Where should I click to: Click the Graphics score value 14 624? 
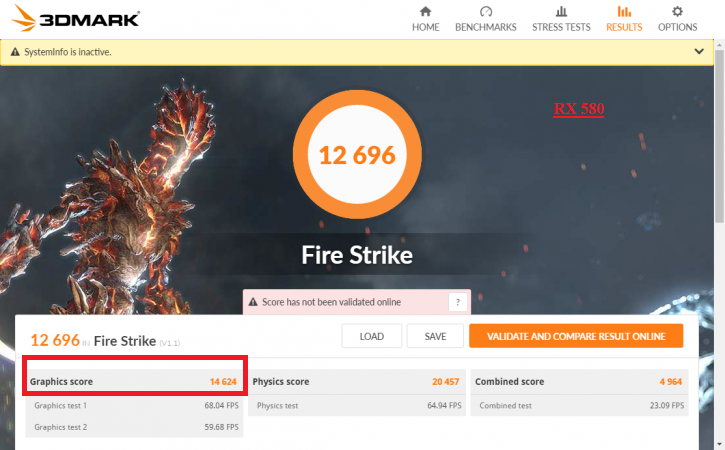click(x=223, y=382)
